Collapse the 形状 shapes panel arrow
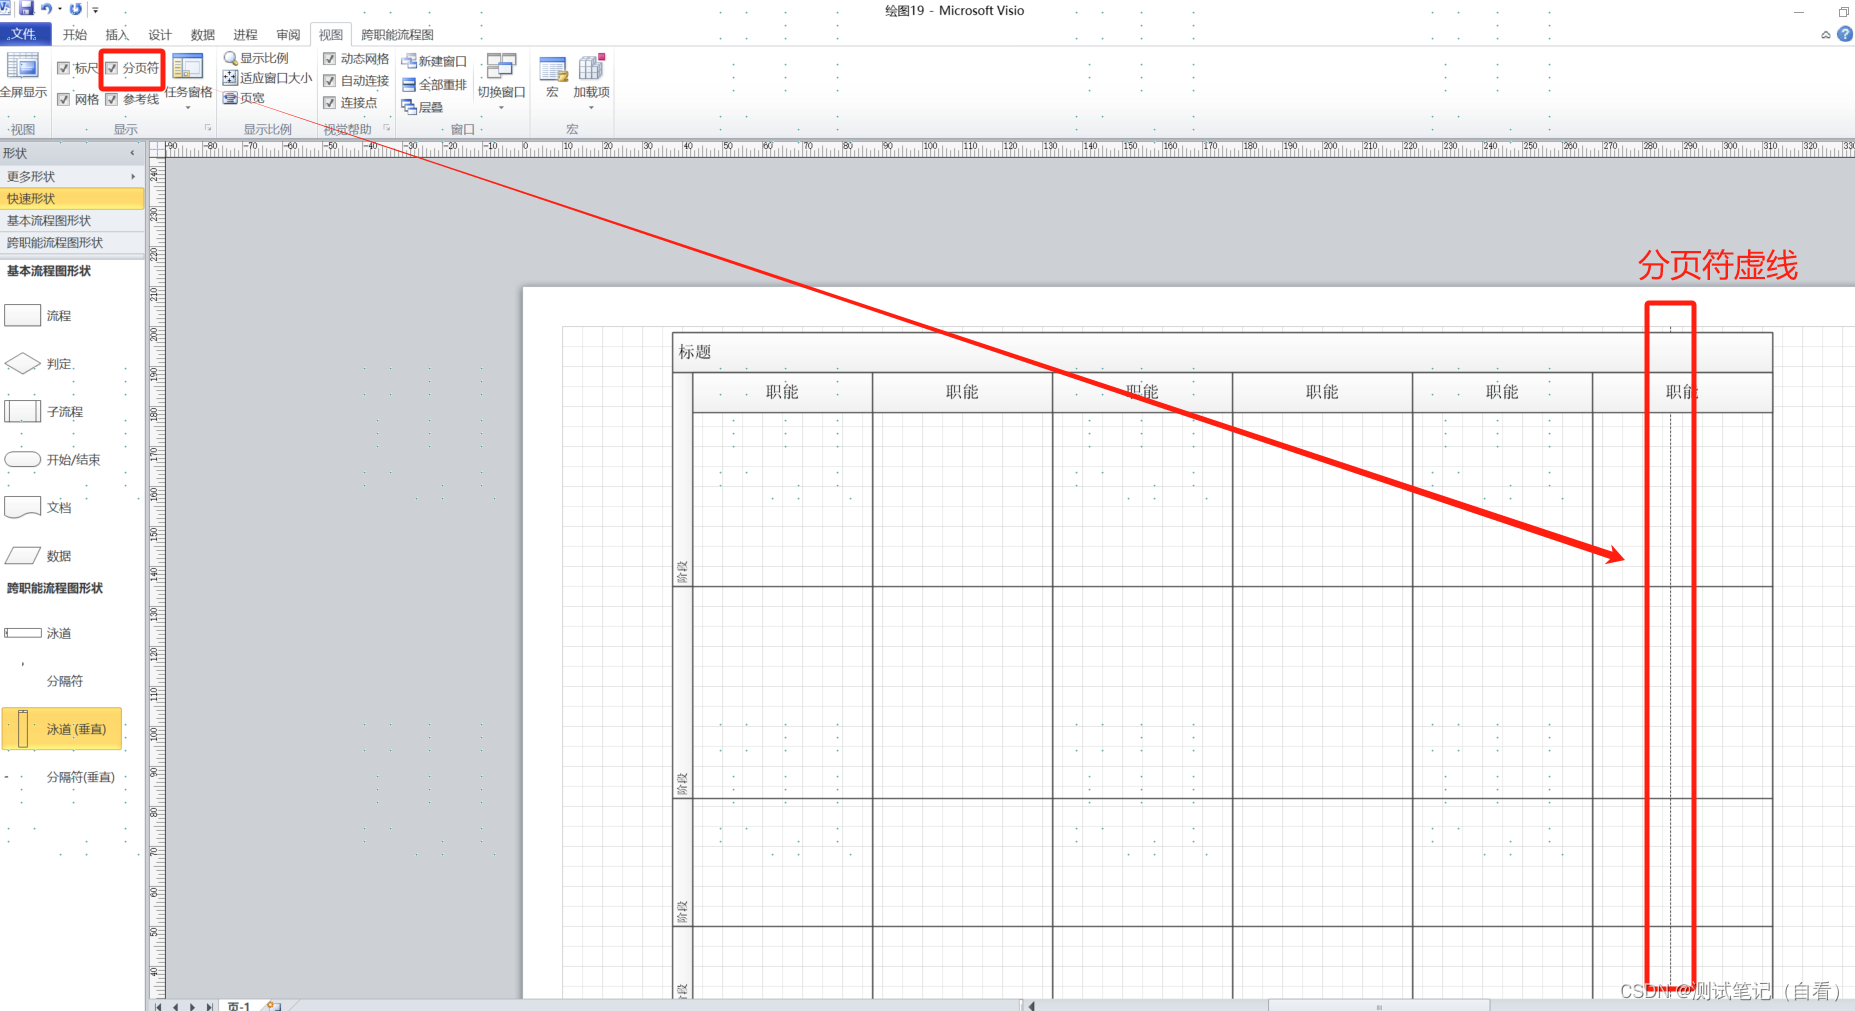 click(x=132, y=153)
